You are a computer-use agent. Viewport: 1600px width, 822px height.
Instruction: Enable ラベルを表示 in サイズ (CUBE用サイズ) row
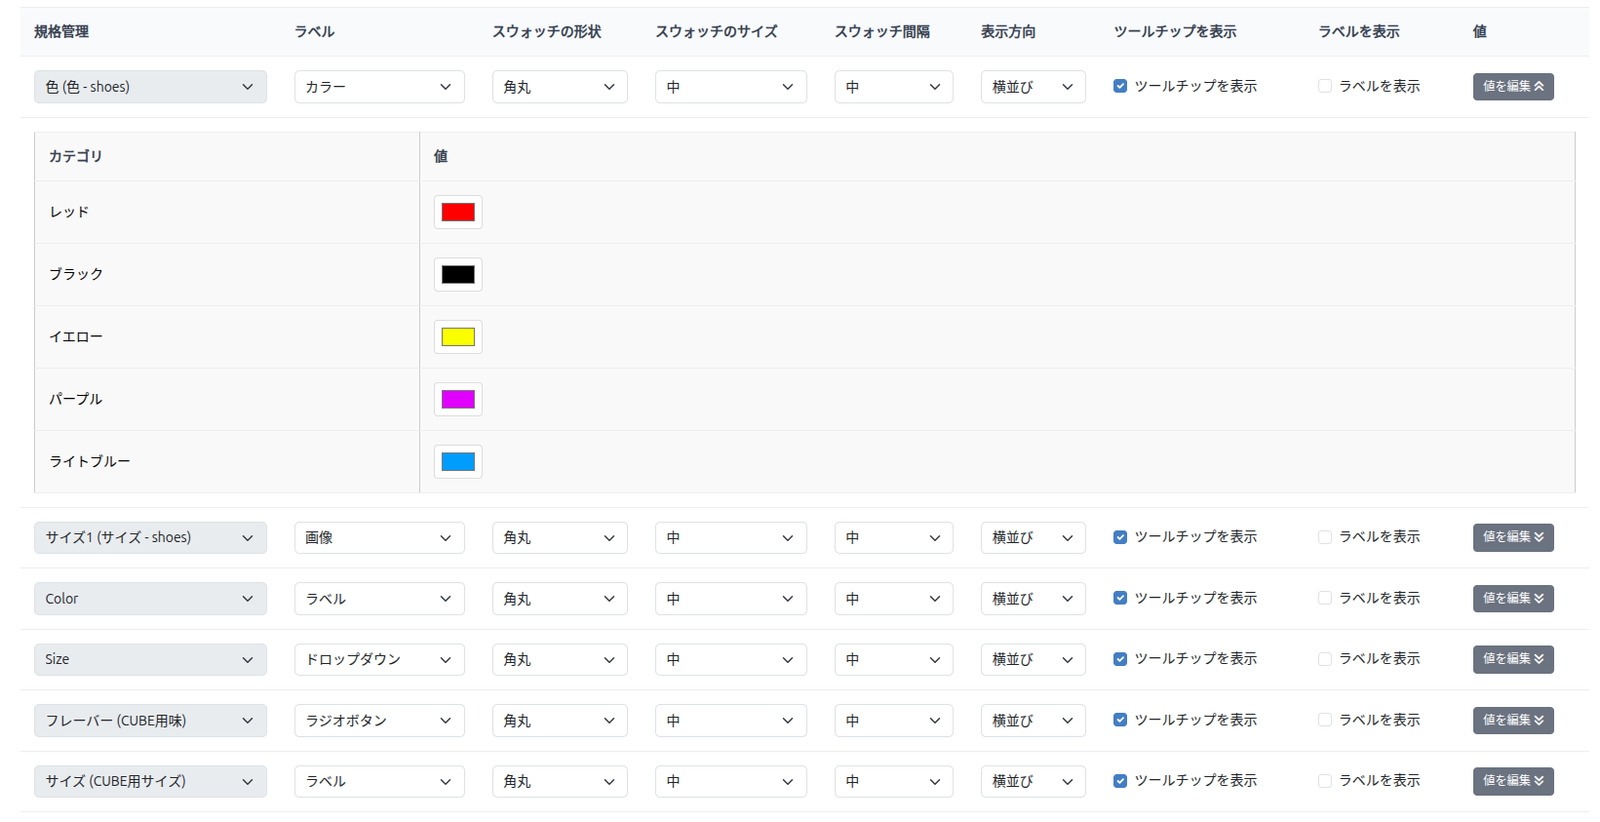coord(1325,781)
